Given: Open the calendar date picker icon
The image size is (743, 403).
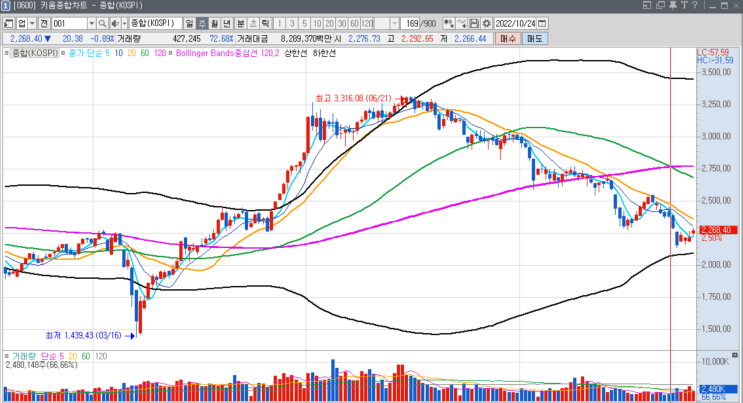Looking at the screenshot, I should 543,23.
